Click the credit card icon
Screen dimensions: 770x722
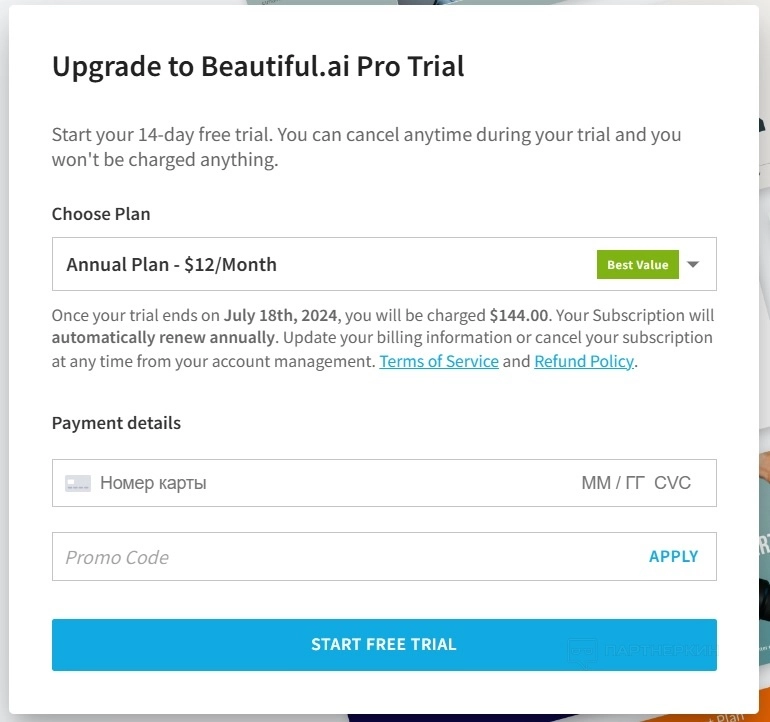coord(78,484)
